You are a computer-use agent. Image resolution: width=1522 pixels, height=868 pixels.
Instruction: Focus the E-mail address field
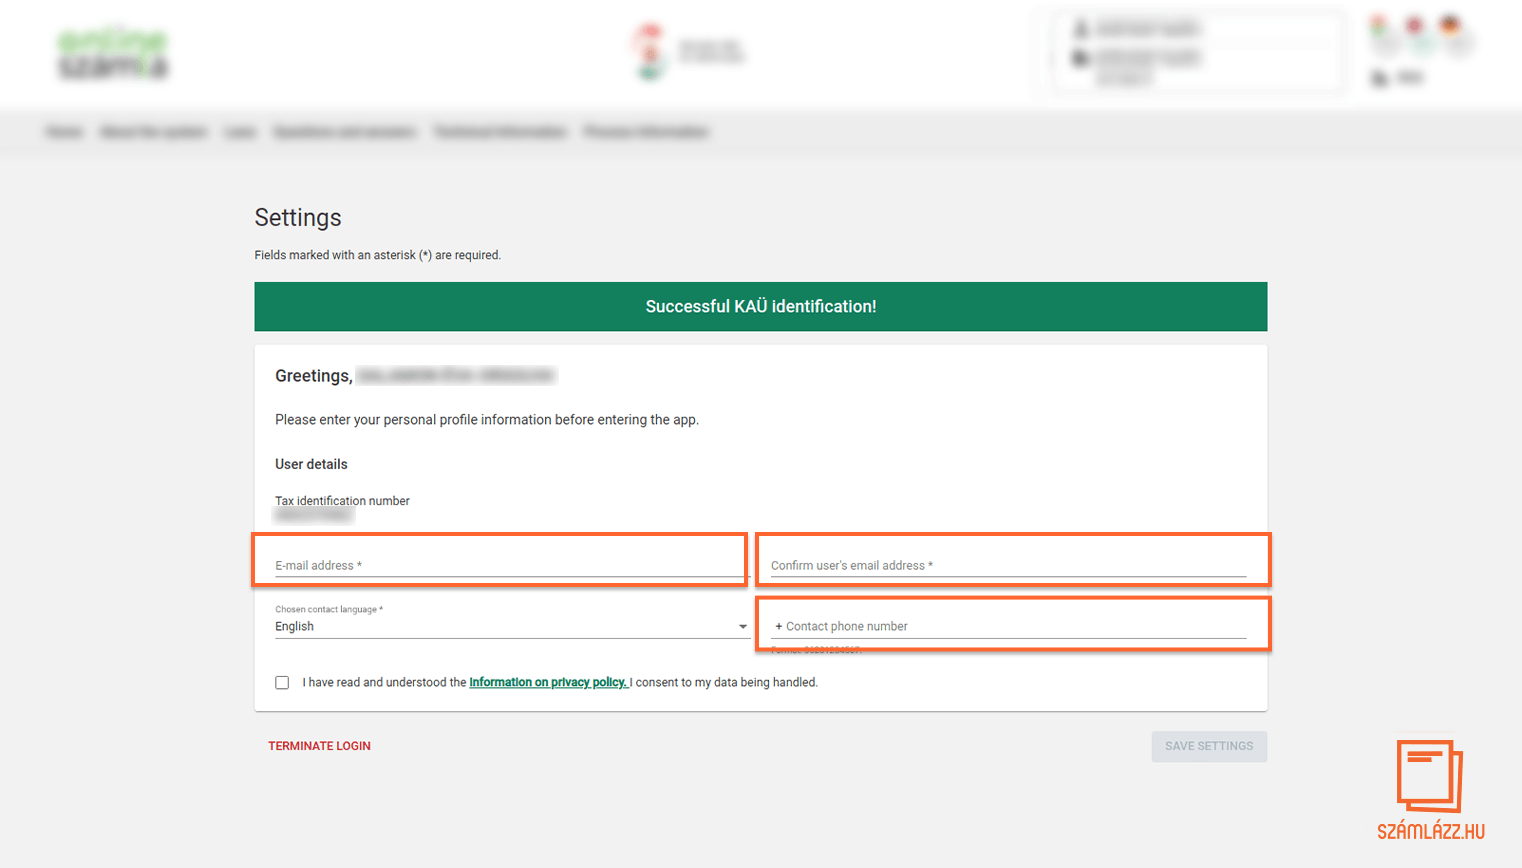coord(510,565)
